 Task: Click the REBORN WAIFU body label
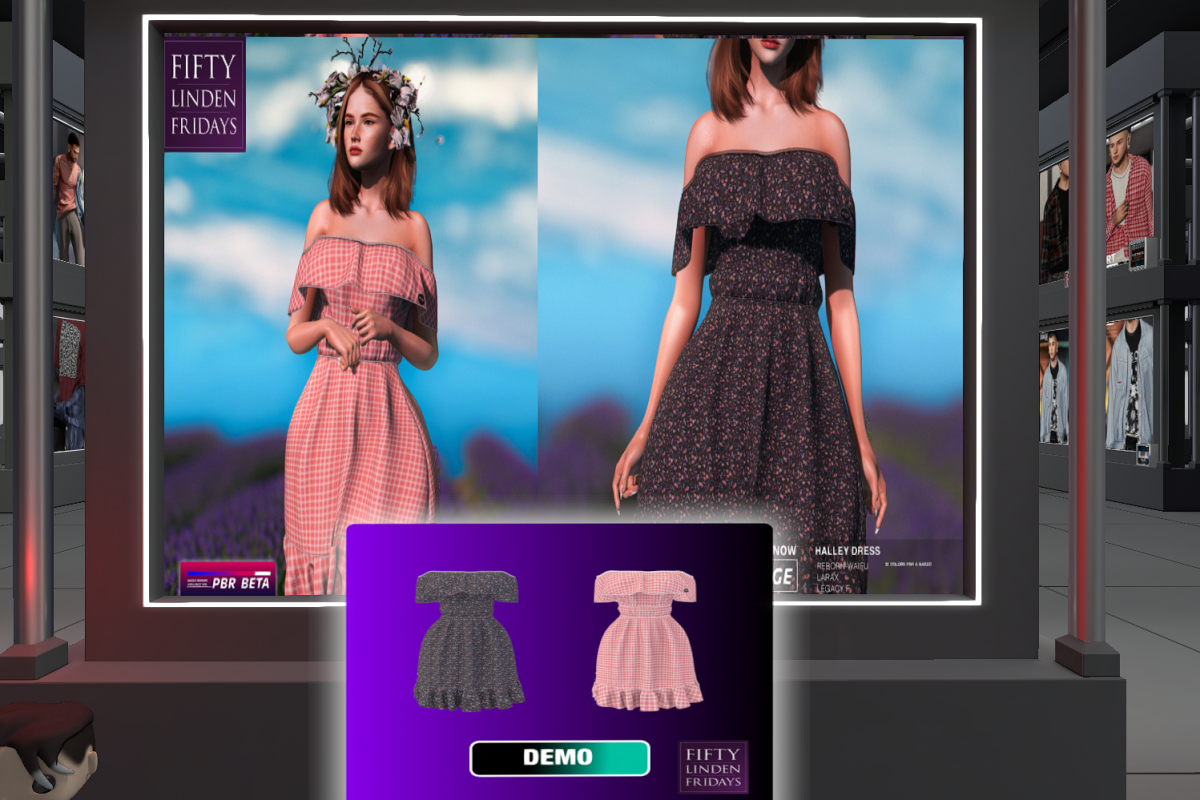pos(842,566)
